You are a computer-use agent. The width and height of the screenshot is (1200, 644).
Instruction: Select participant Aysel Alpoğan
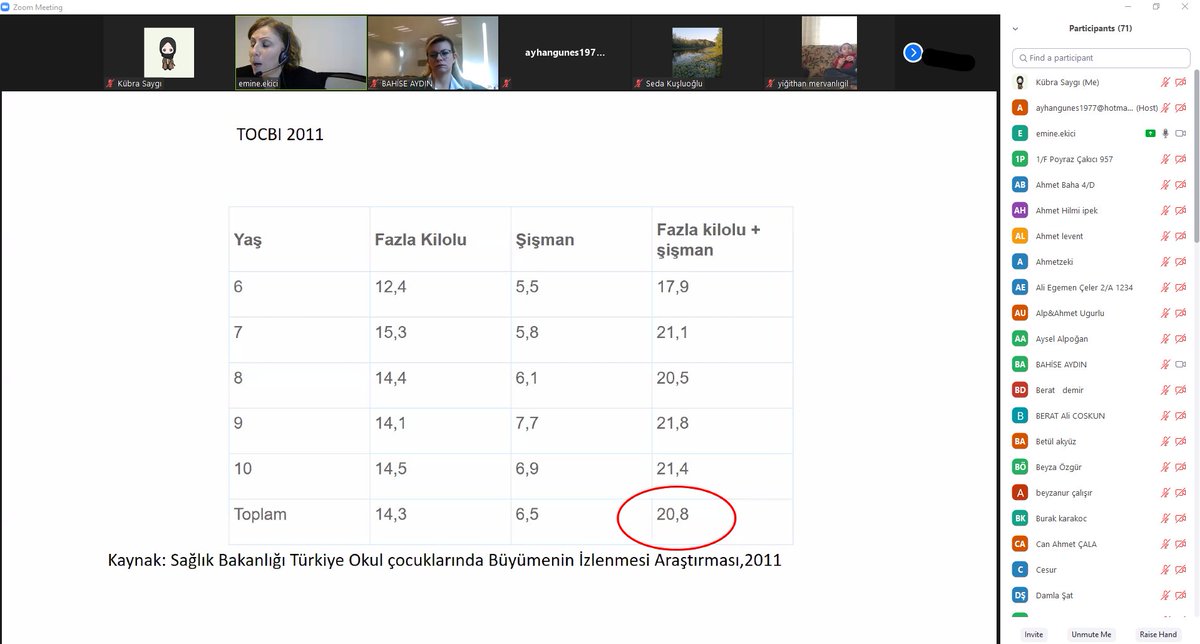point(1100,339)
